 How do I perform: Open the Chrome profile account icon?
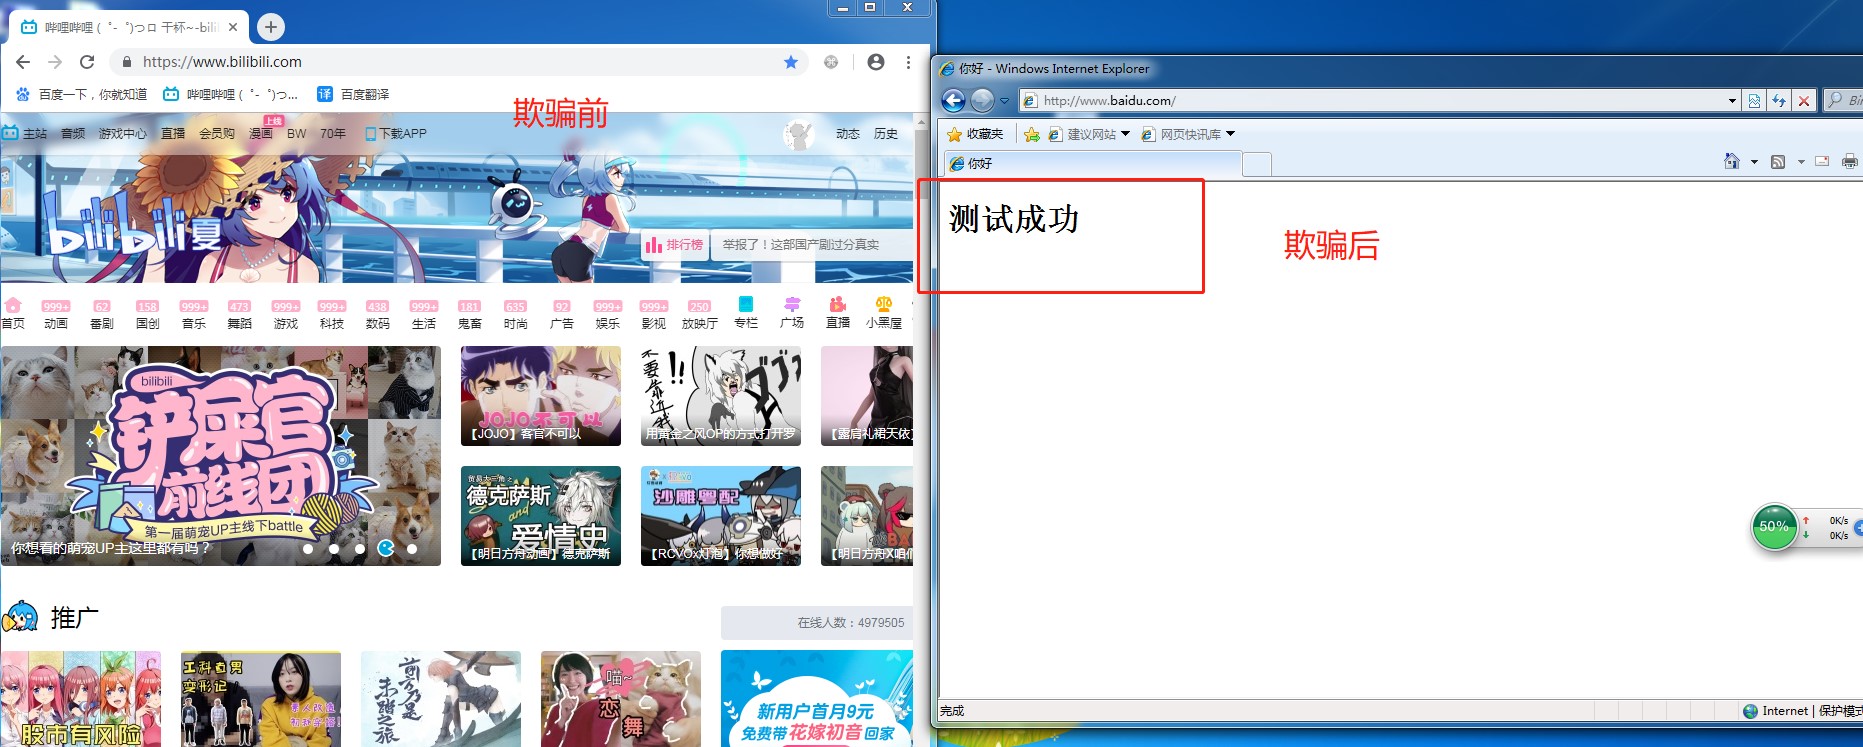pos(876,62)
